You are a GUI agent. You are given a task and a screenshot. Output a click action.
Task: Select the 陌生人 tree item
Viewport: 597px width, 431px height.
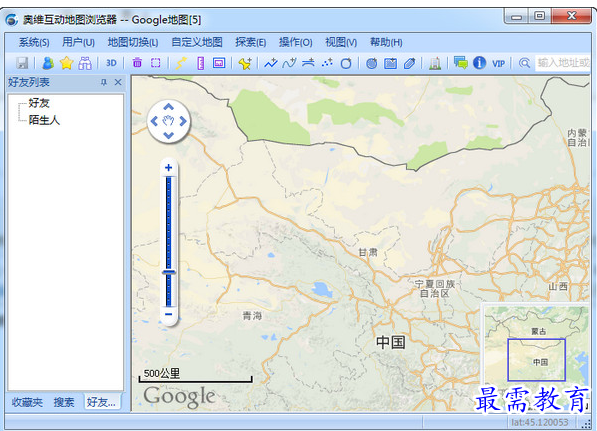44,120
